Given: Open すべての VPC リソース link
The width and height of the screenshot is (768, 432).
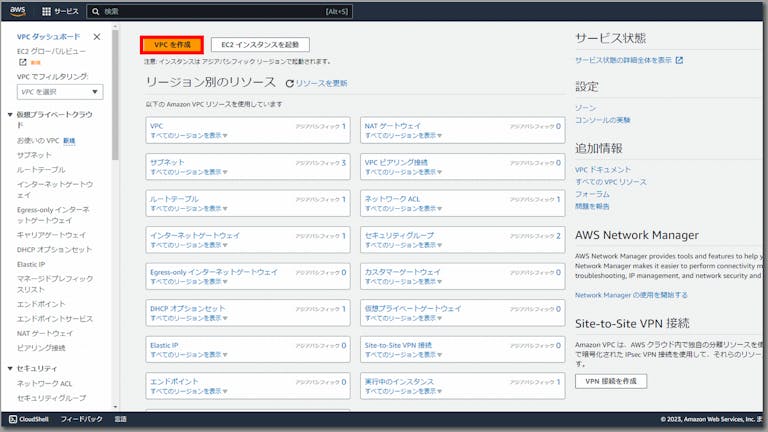Looking at the screenshot, I should click(x=611, y=182).
